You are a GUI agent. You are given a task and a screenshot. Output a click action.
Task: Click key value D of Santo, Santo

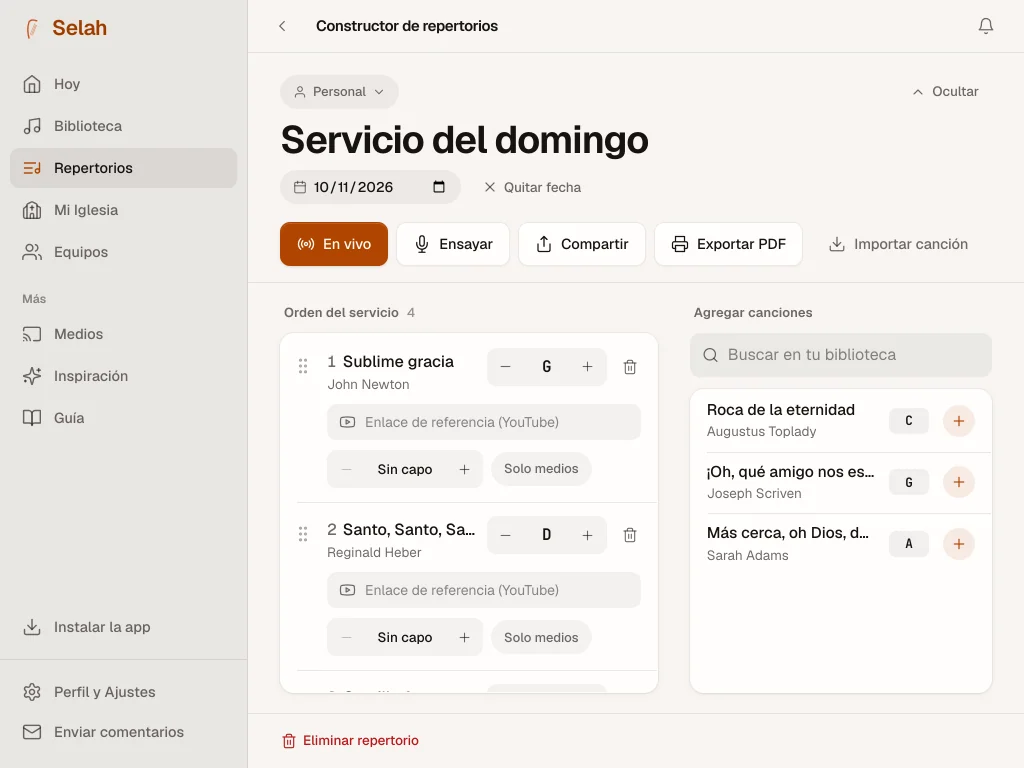pos(547,536)
